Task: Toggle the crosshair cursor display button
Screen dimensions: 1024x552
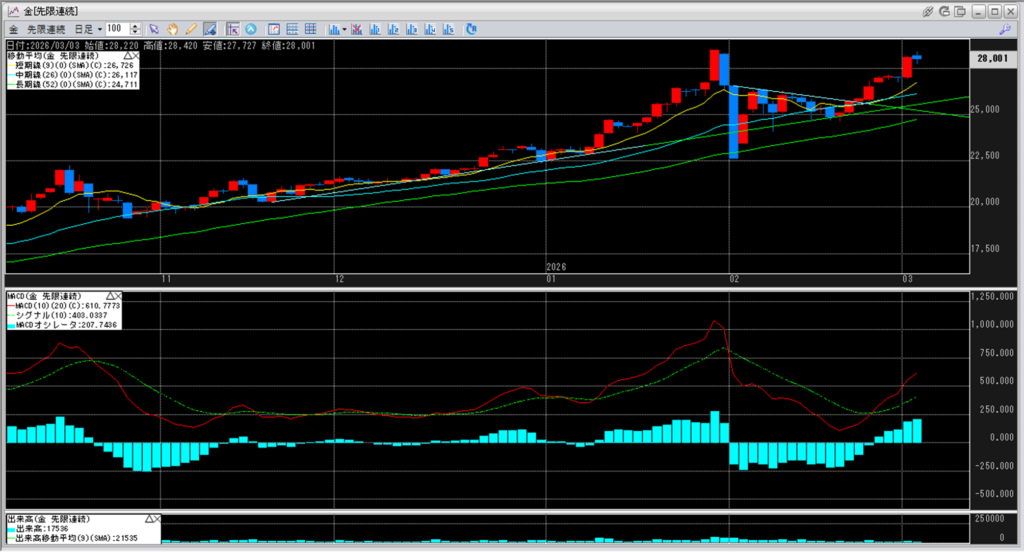Action: click(232, 29)
